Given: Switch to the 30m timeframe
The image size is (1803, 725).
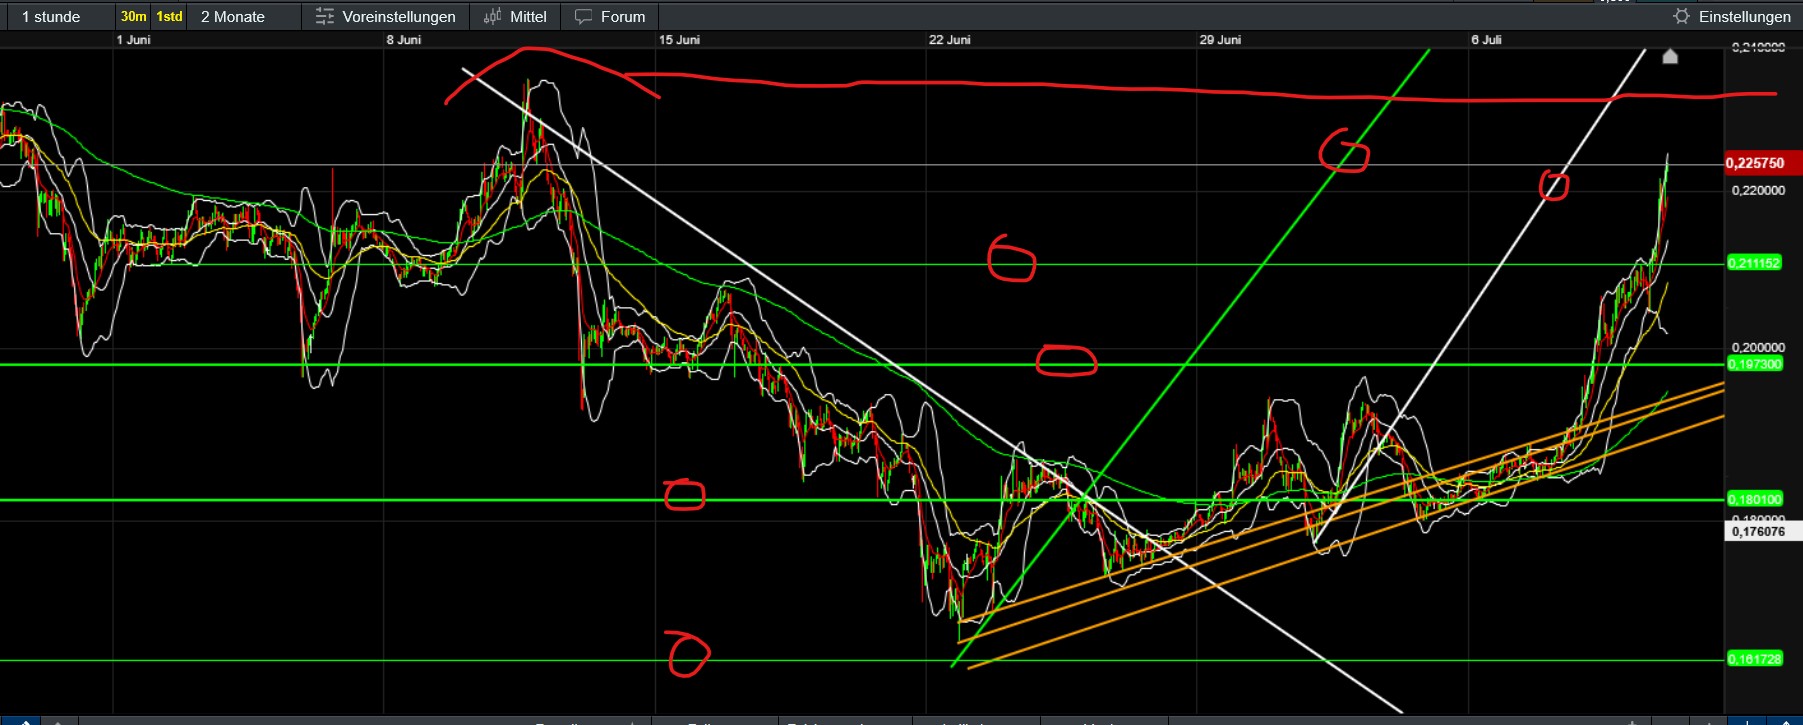Looking at the screenshot, I should click(133, 17).
